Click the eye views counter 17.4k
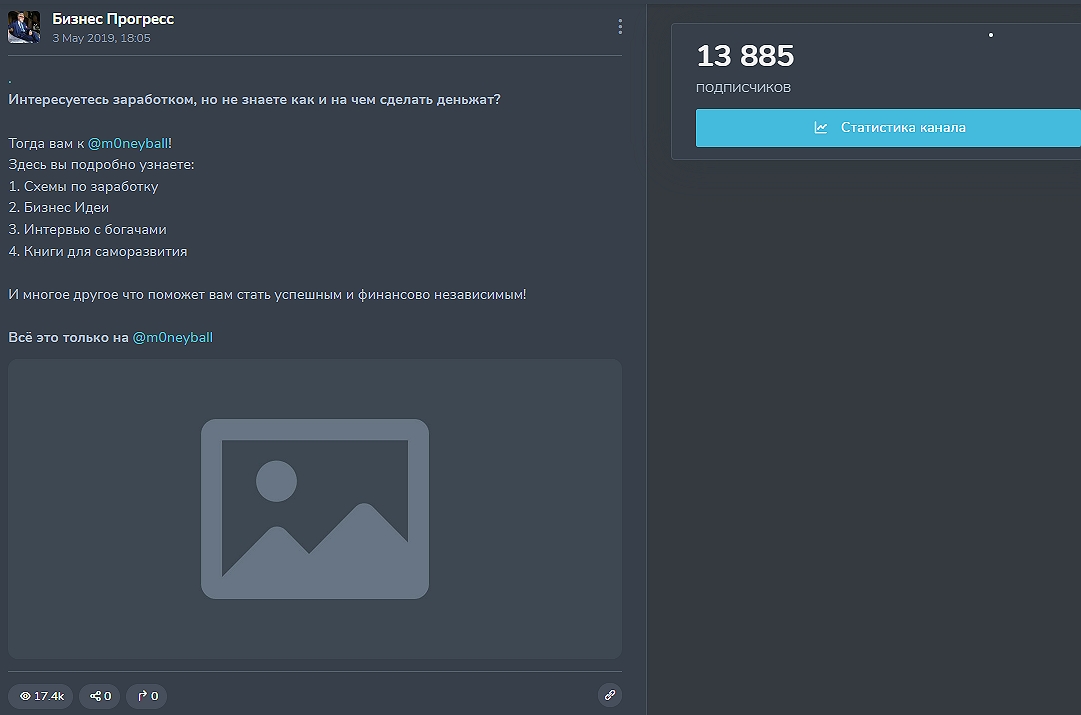Viewport: 1081px width, 715px height. tap(41, 696)
